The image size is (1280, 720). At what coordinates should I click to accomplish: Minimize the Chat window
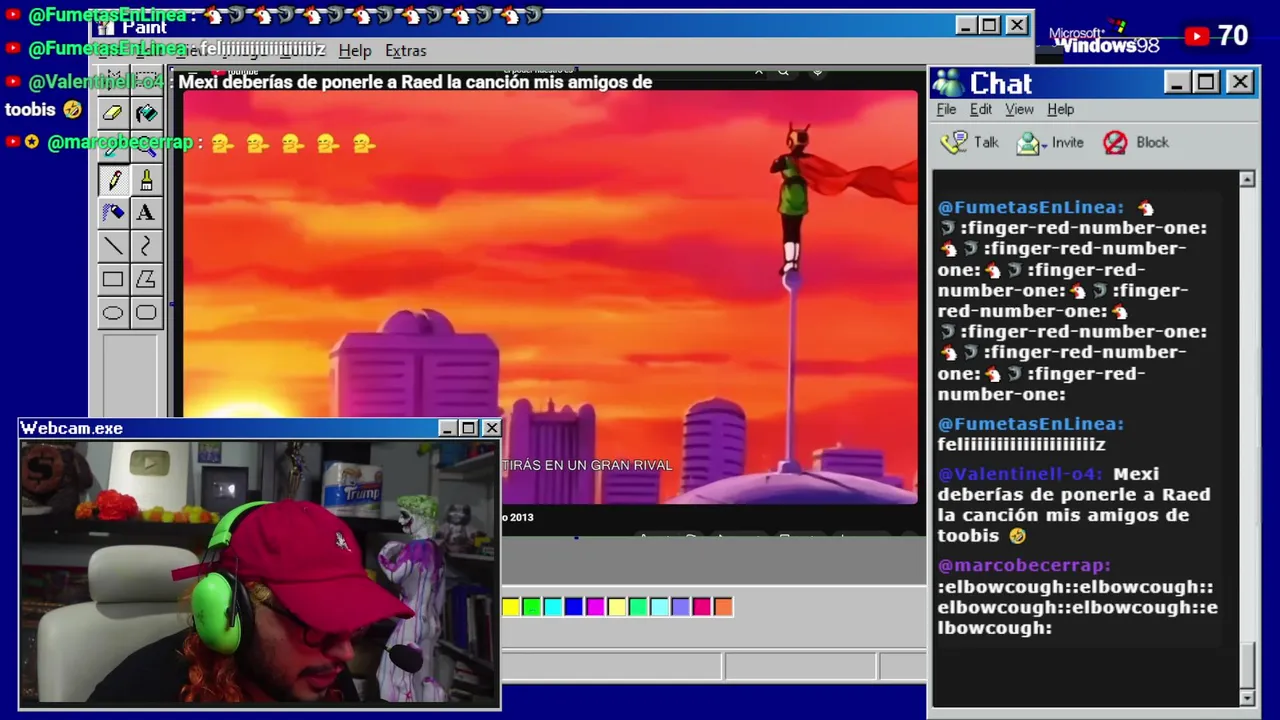pyautogui.click(x=1177, y=82)
